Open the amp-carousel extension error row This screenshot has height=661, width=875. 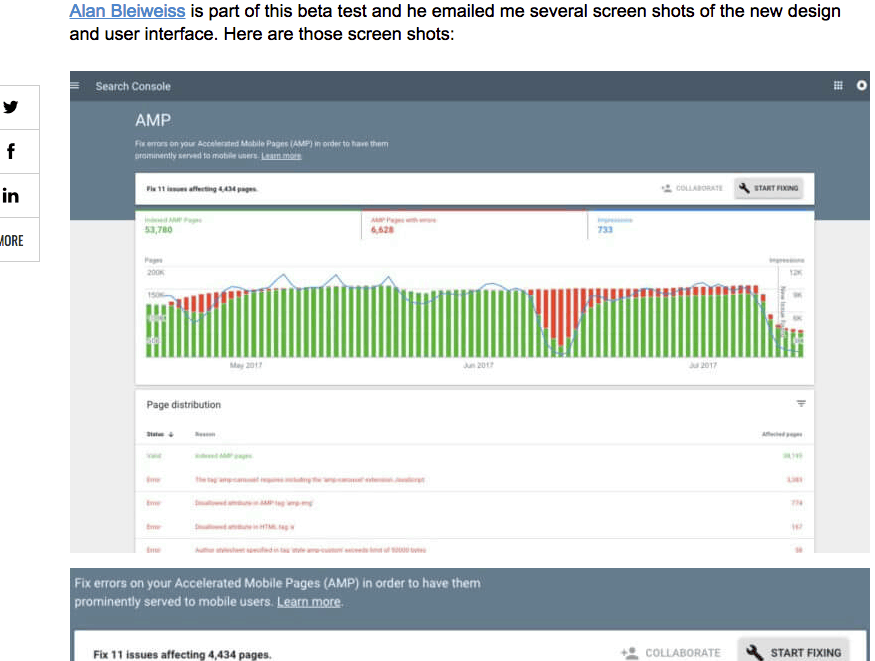(x=310, y=480)
